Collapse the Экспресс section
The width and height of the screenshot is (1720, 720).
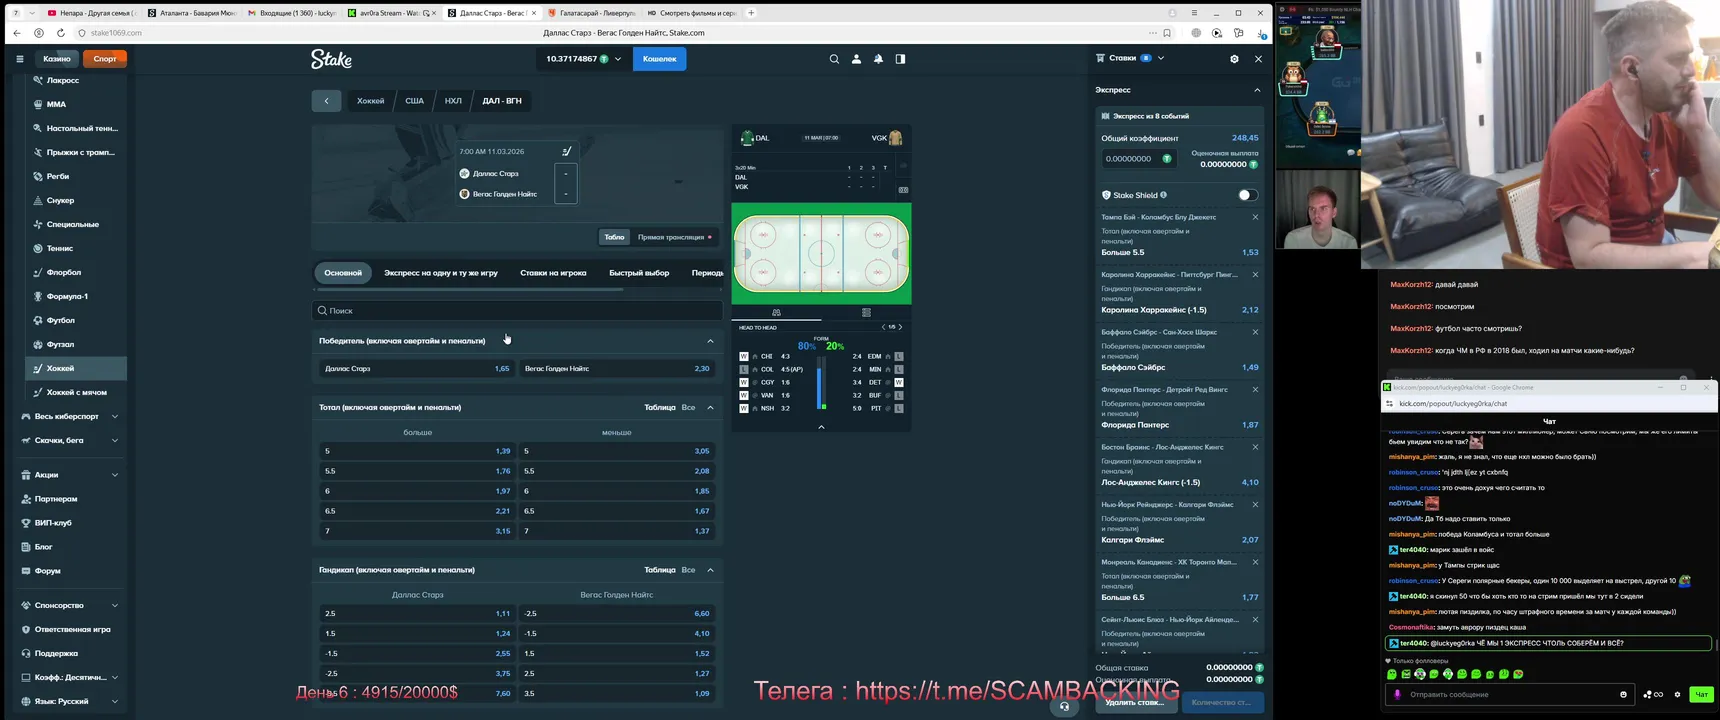click(1257, 90)
